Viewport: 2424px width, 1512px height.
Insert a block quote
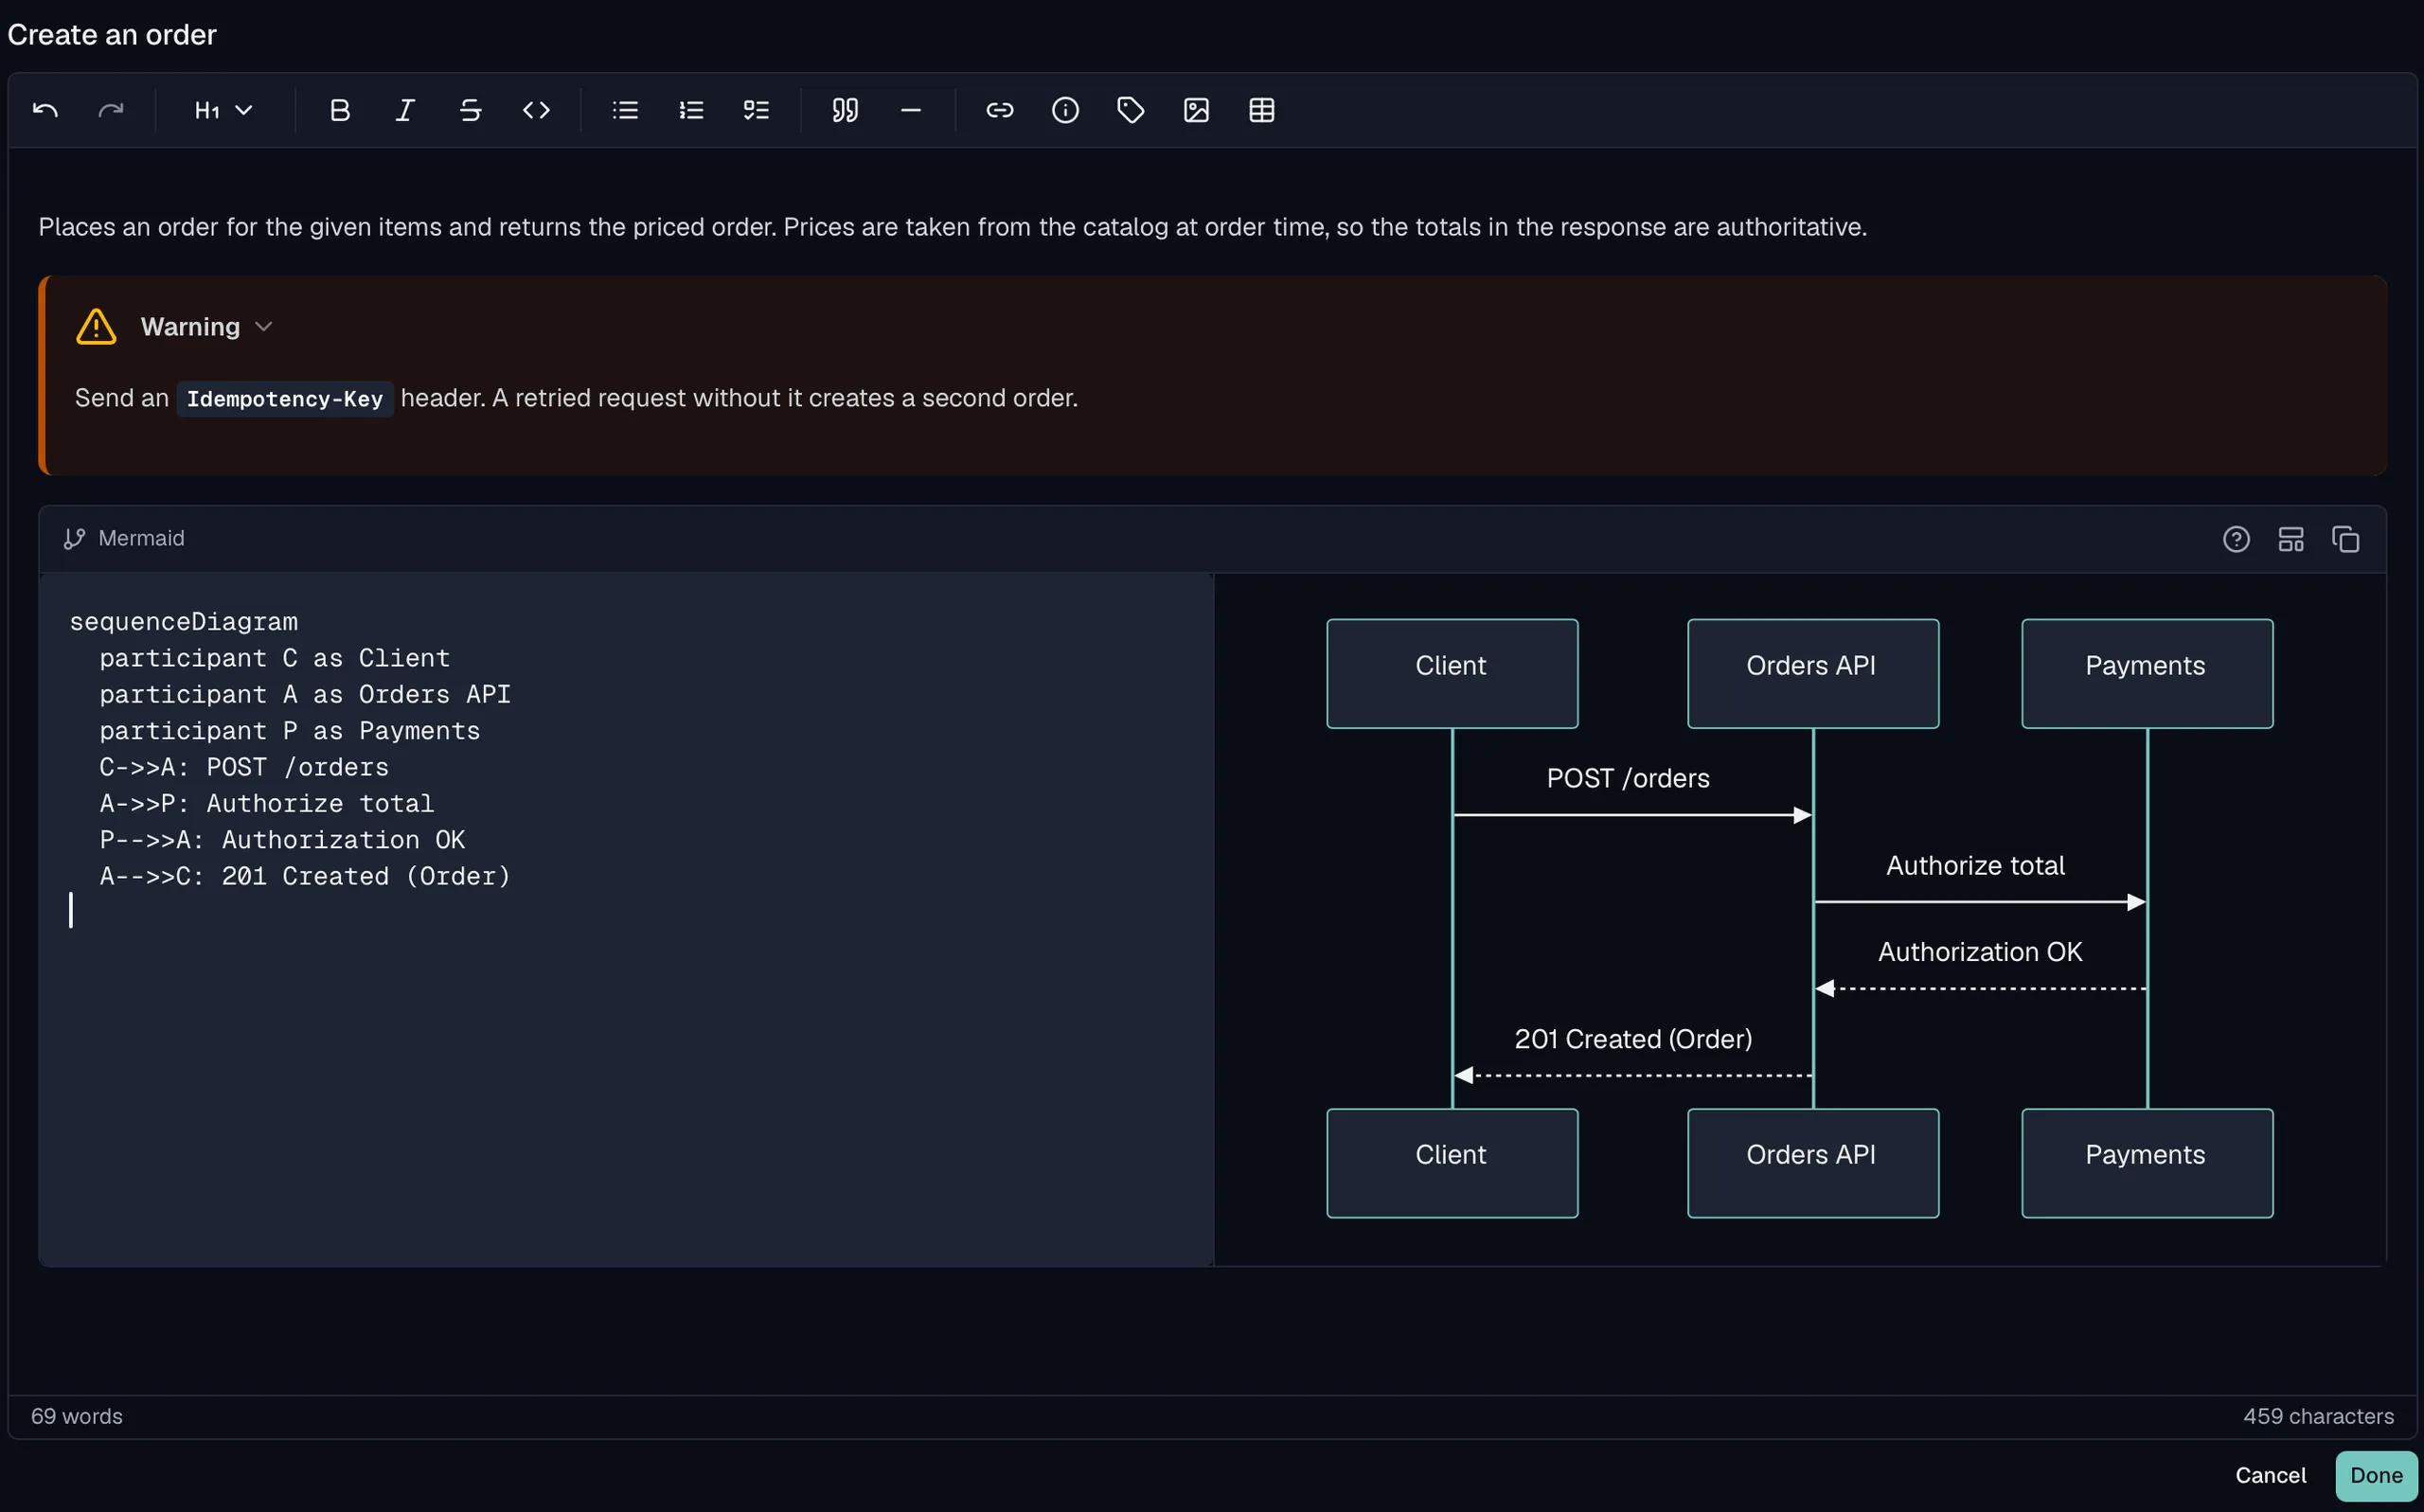[x=845, y=110]
